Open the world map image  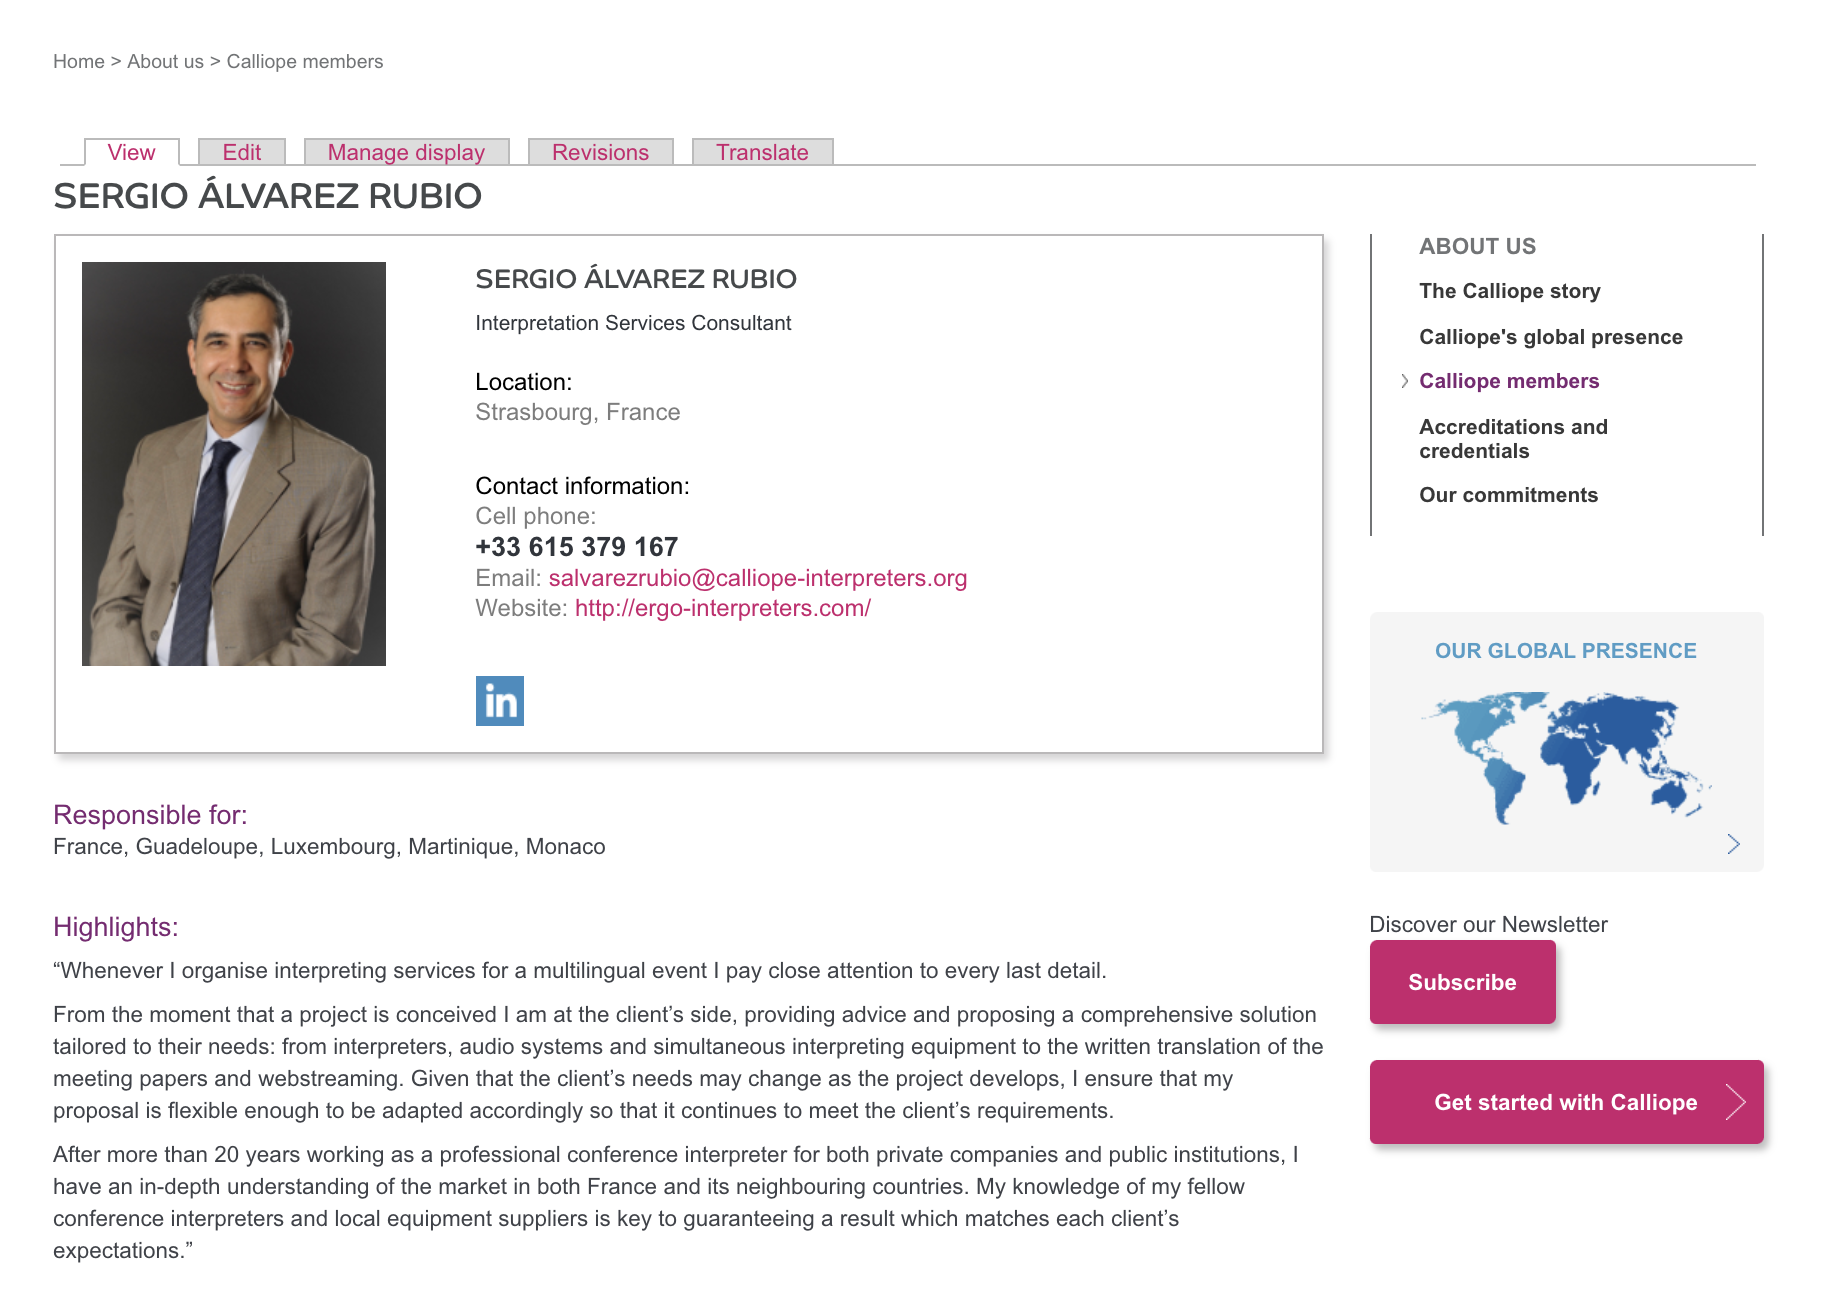pos(1564,756)
